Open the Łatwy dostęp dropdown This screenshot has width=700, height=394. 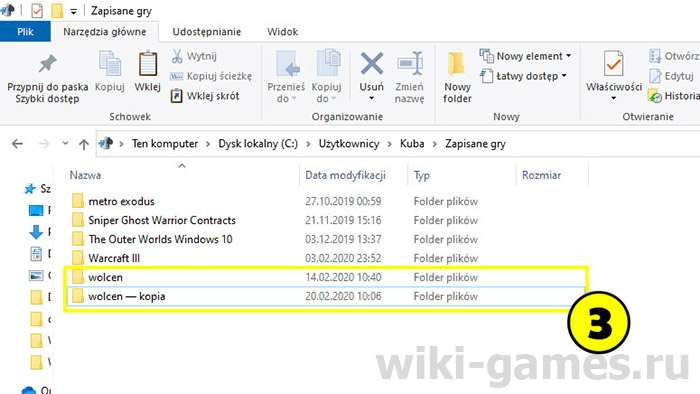(524, 76)
